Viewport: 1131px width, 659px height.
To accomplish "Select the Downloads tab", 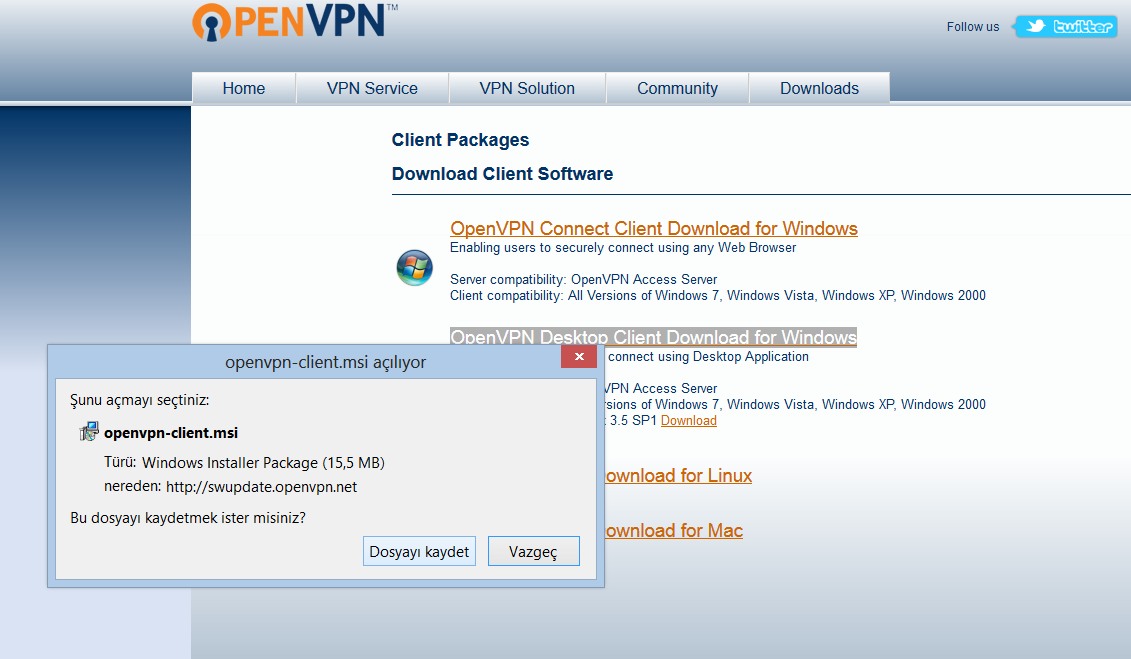I will coord(819,88).
